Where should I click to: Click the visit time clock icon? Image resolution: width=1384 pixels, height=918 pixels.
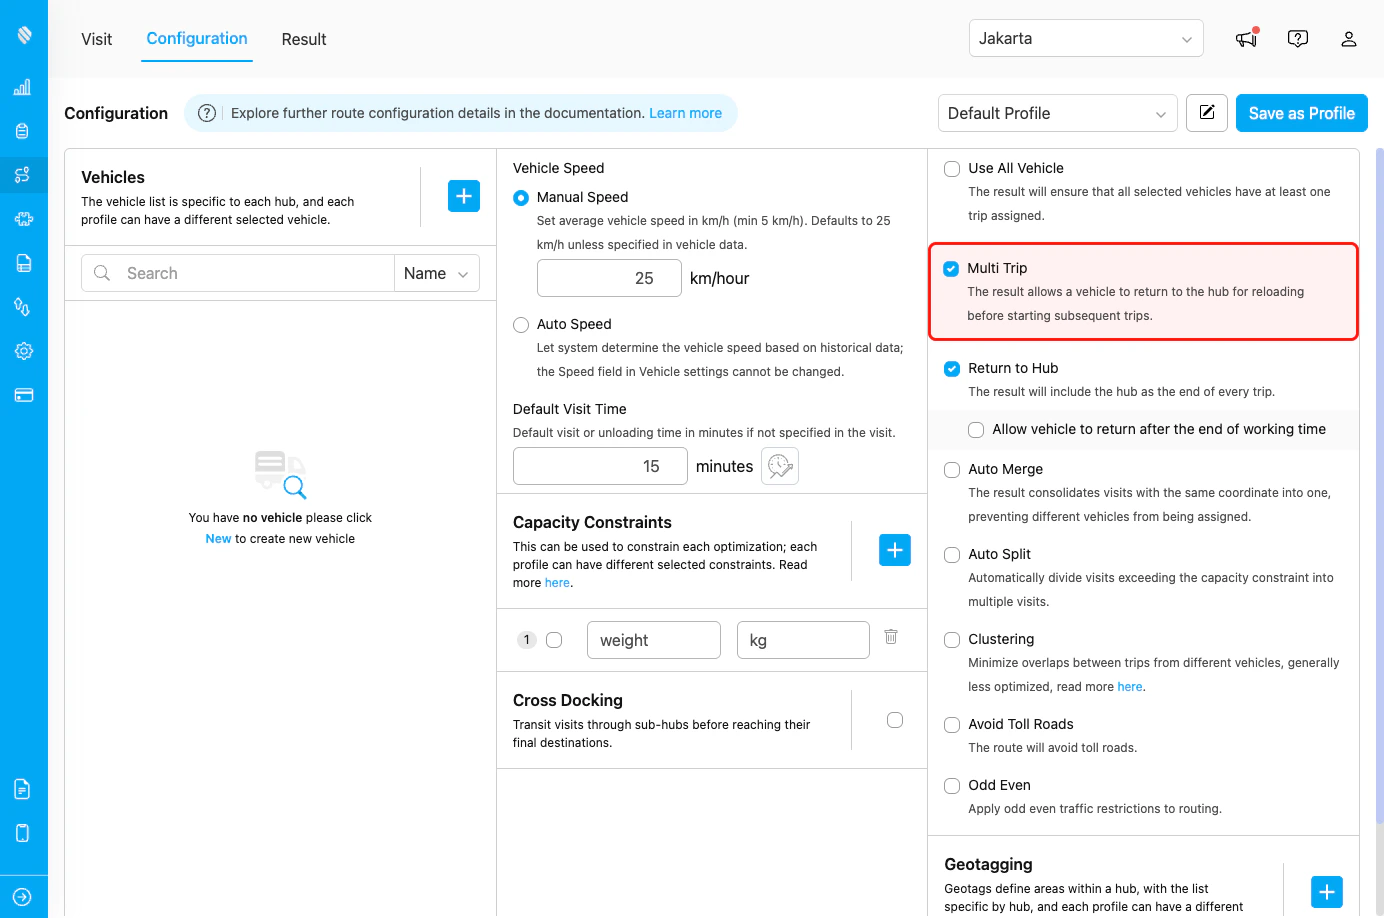[780, 466]
